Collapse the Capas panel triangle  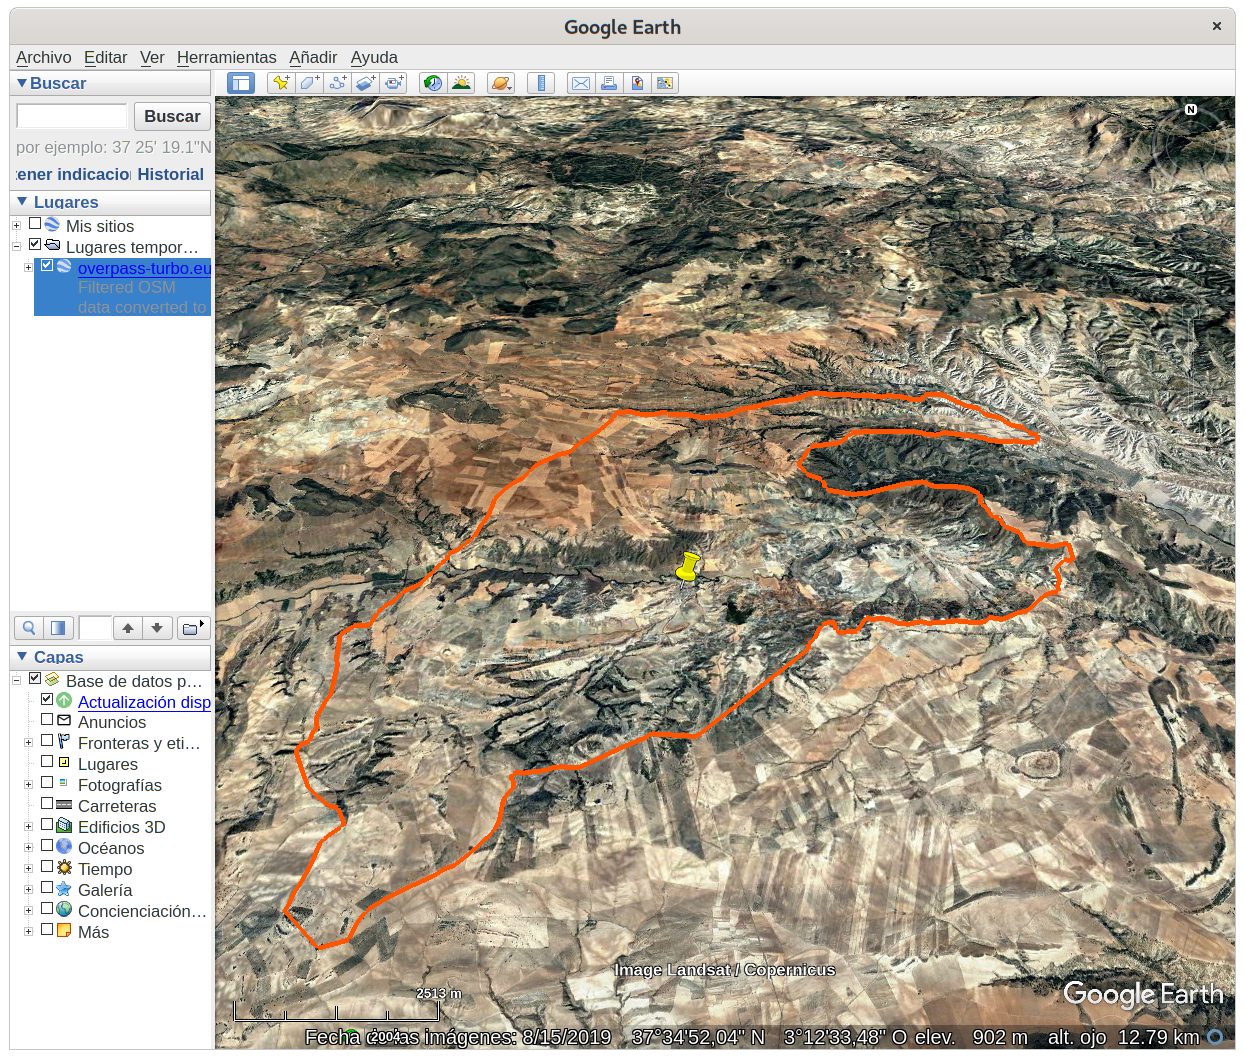[x=22, y=656]
